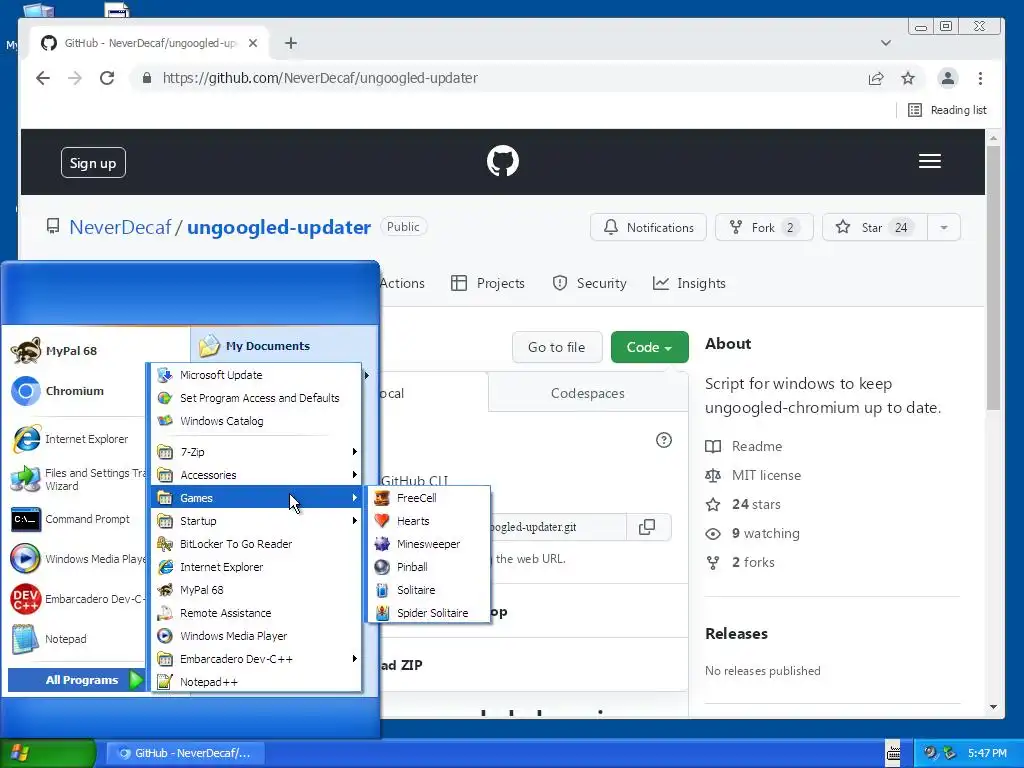Switch to the Codespaces tab

coord(588,393)
